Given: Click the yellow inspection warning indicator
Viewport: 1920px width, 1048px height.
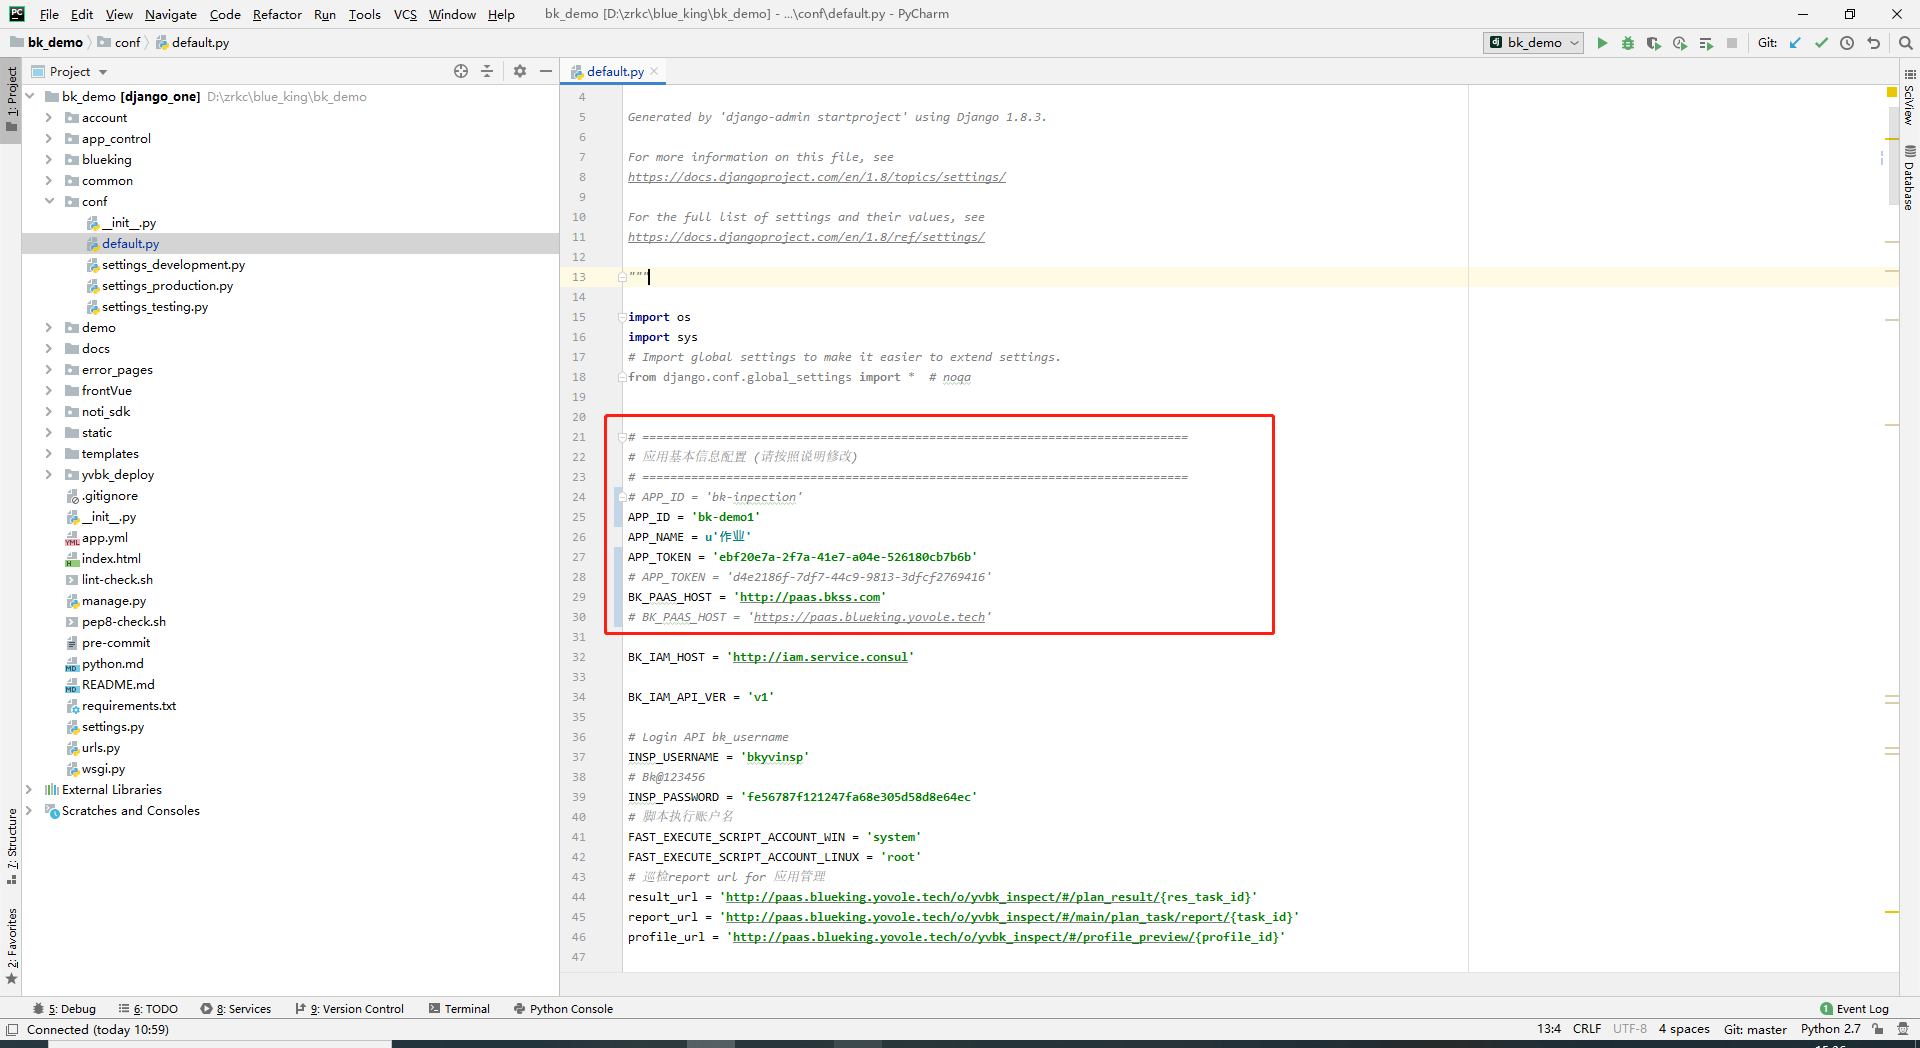Looking at the screenshot, I should (x=1892, y=92).
